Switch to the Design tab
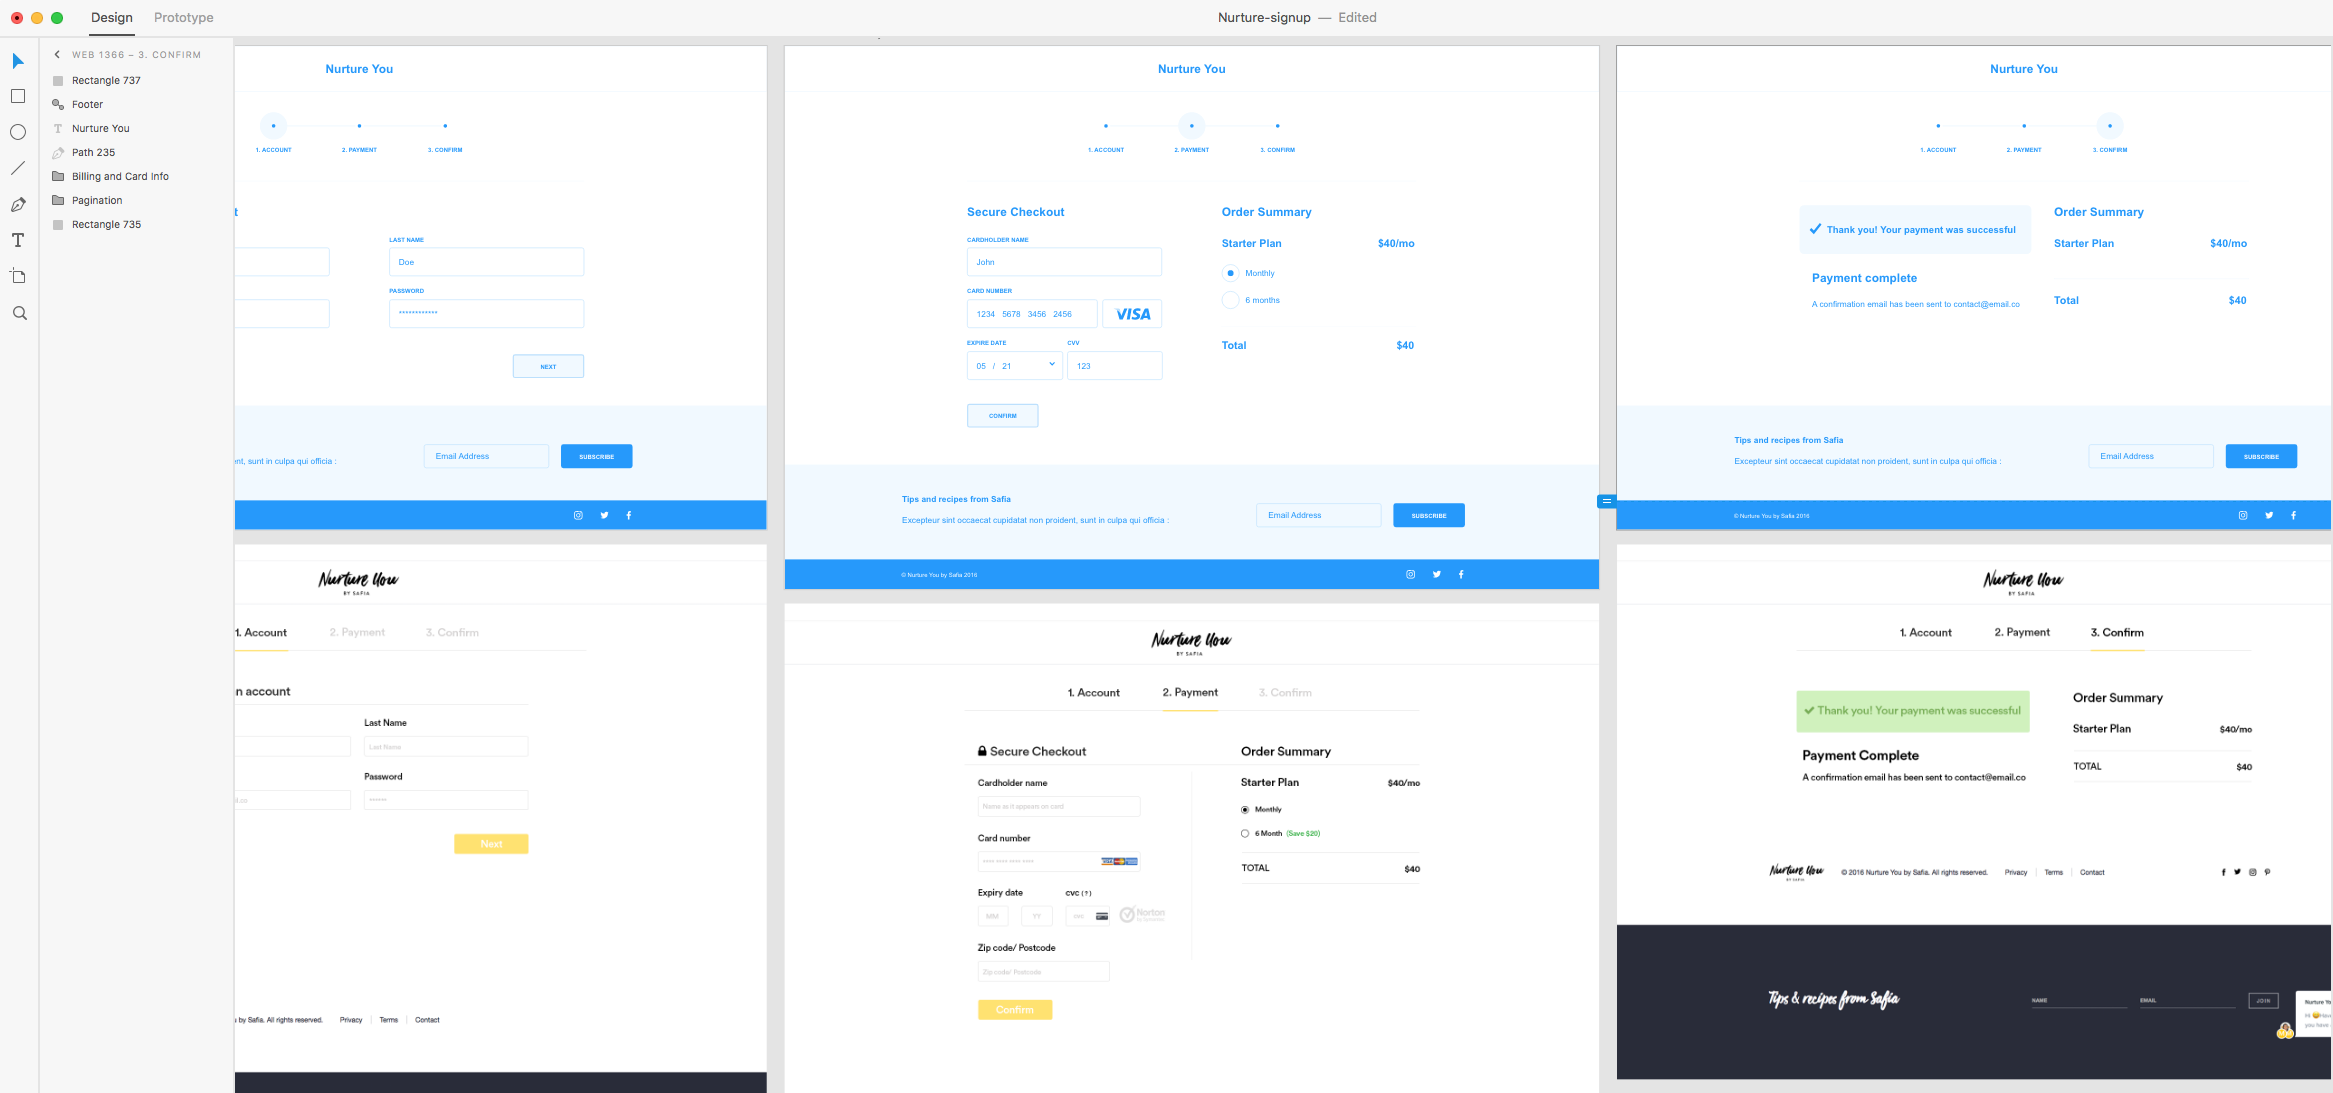2333x1093 pixels. tap(112, 18)
